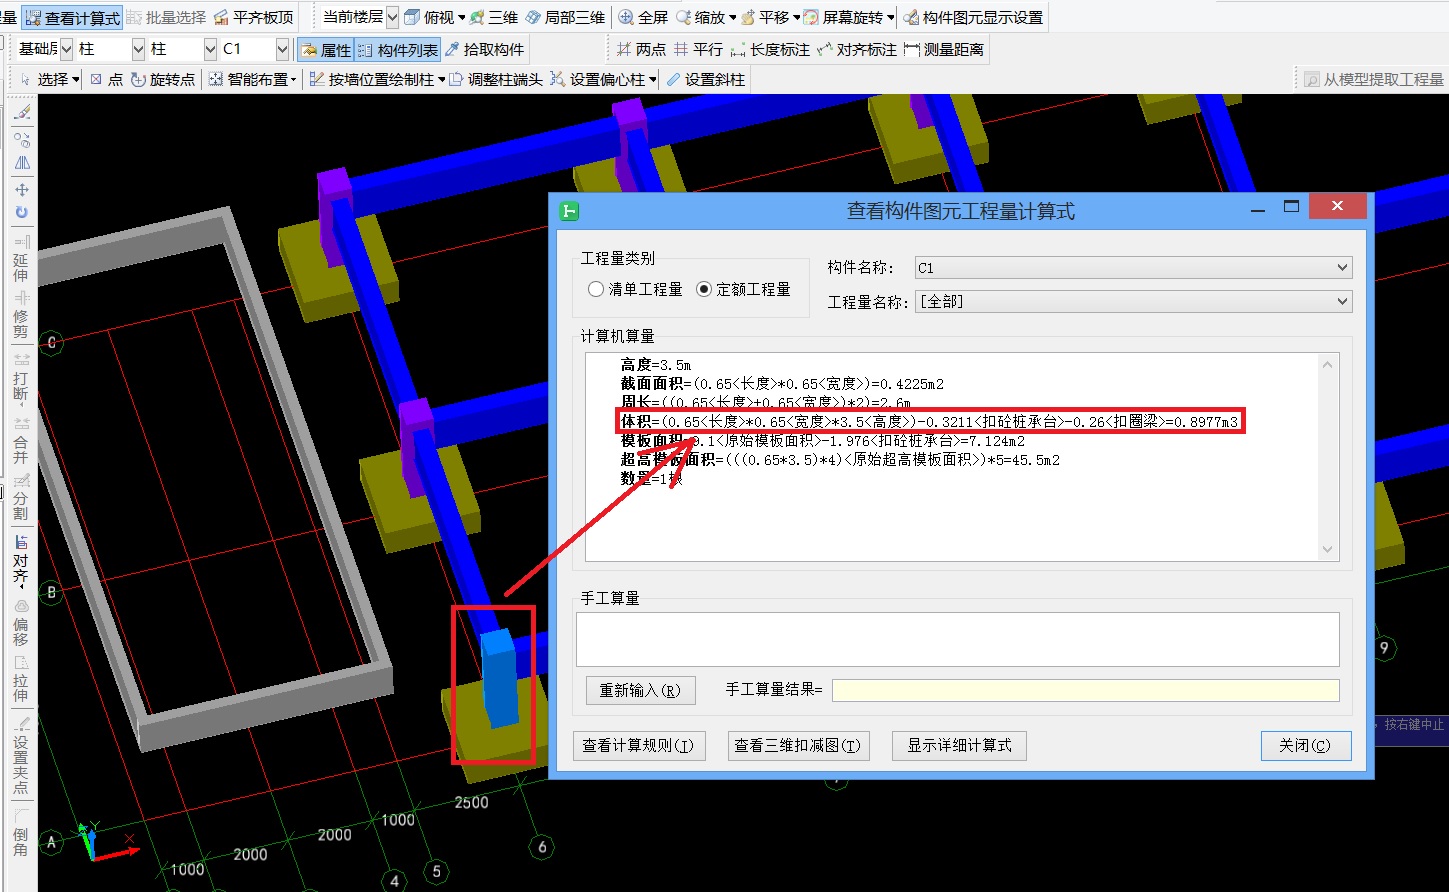The image size is (1449, 892).
Task: Click the 偏移 offset tool in sidebar
Action: (x=21, y=622)
